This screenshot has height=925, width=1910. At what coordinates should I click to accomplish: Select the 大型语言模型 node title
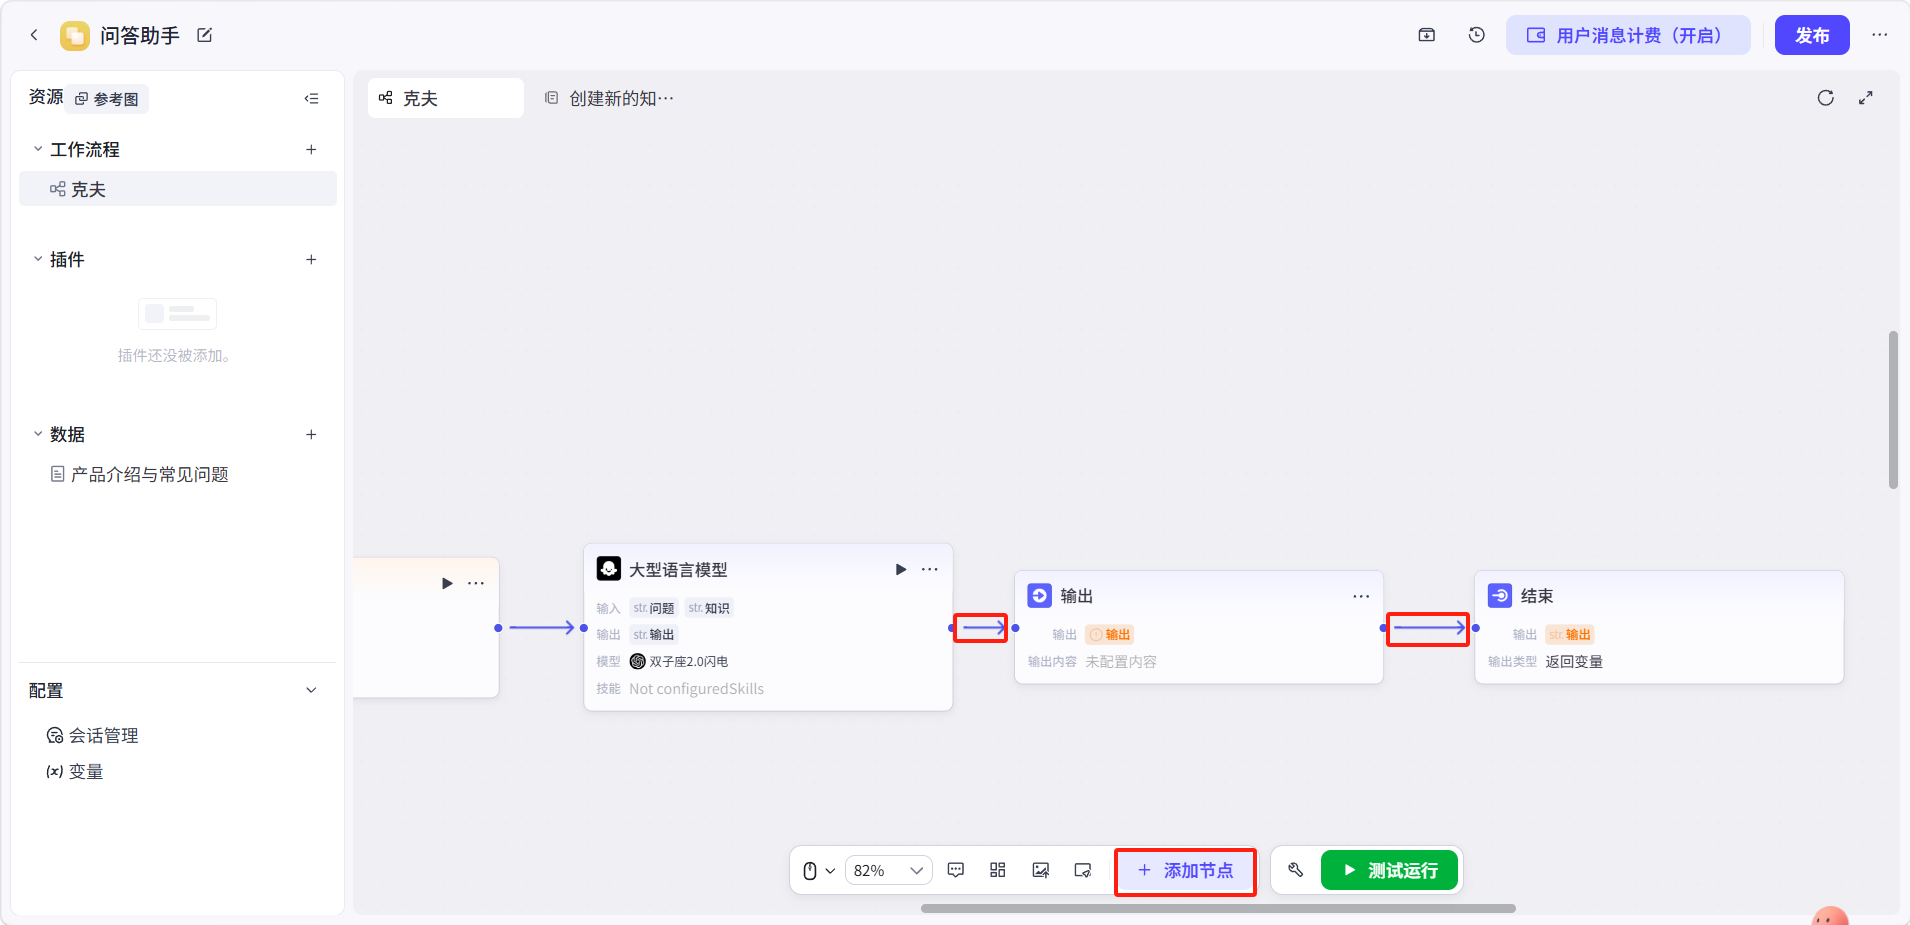pyautogui.click(x=678, y=569)
